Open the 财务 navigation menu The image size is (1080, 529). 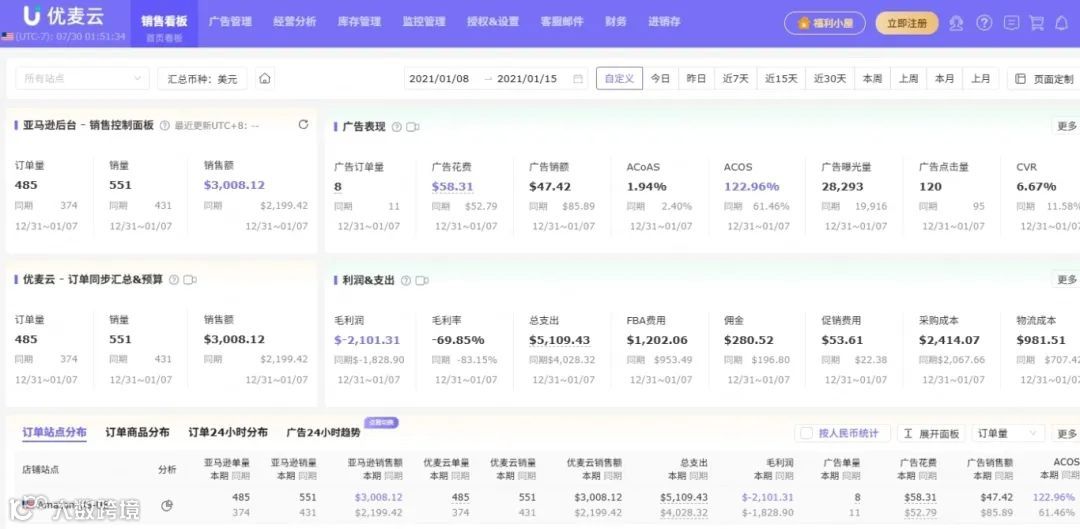(x=616, y=21)
